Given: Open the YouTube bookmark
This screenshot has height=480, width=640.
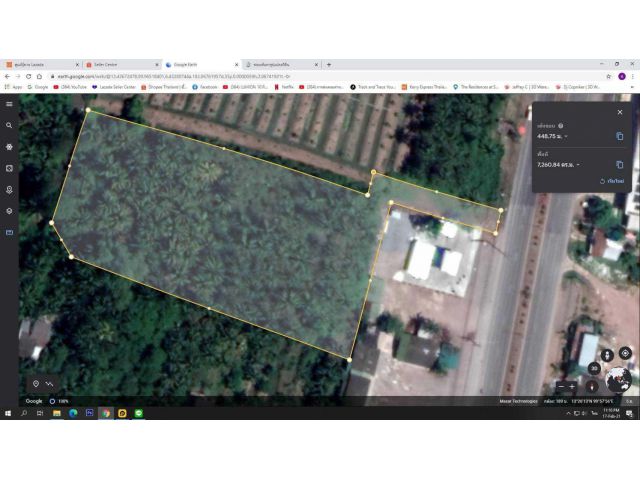Looking at the screenshot, I should [70, 87].
